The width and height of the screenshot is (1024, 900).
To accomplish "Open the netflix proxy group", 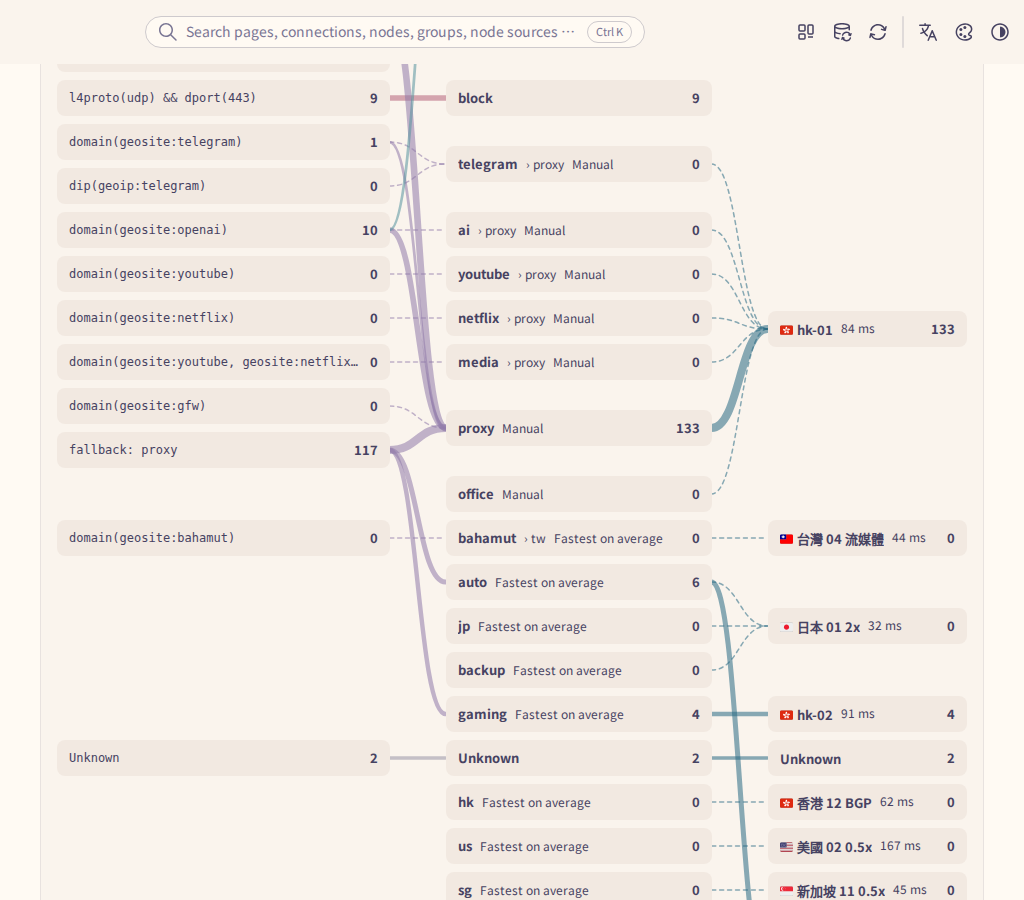I will coord(579,318).
